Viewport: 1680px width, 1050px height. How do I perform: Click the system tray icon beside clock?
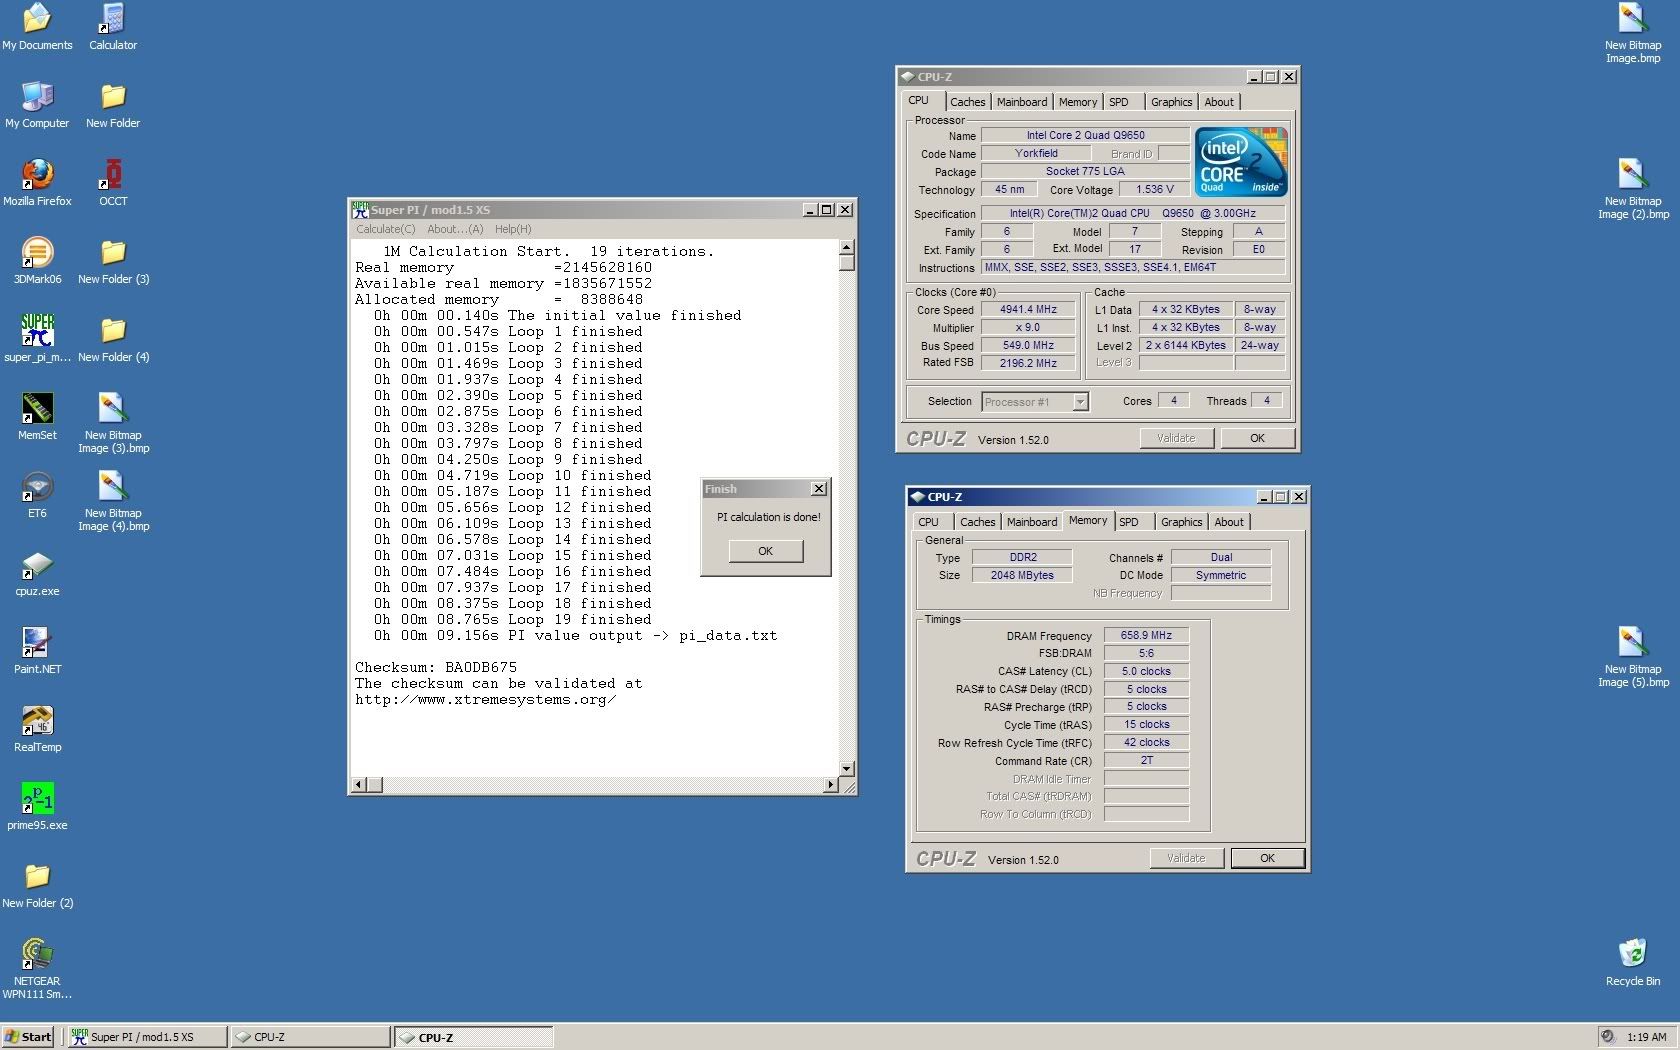tap(1607, 1037)
